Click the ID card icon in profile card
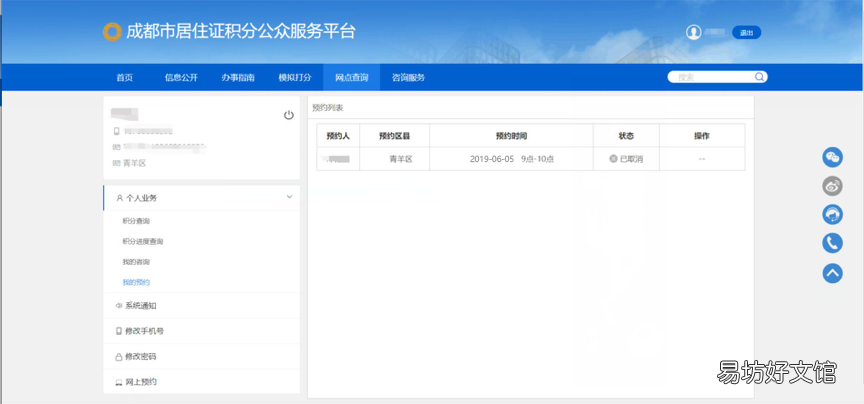 point(116,147)
